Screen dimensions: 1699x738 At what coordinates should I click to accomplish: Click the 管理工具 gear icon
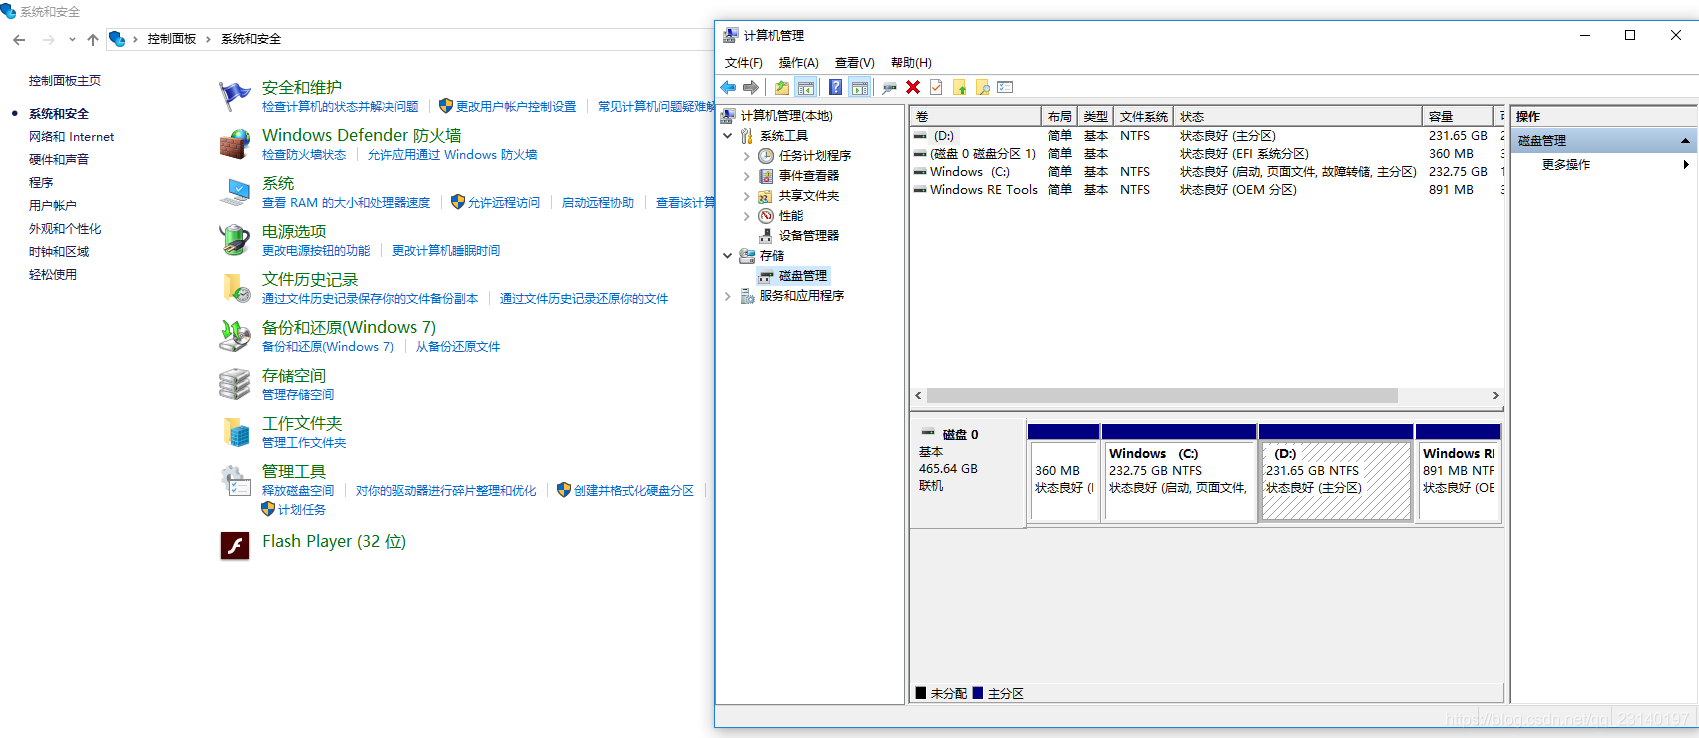235,481
